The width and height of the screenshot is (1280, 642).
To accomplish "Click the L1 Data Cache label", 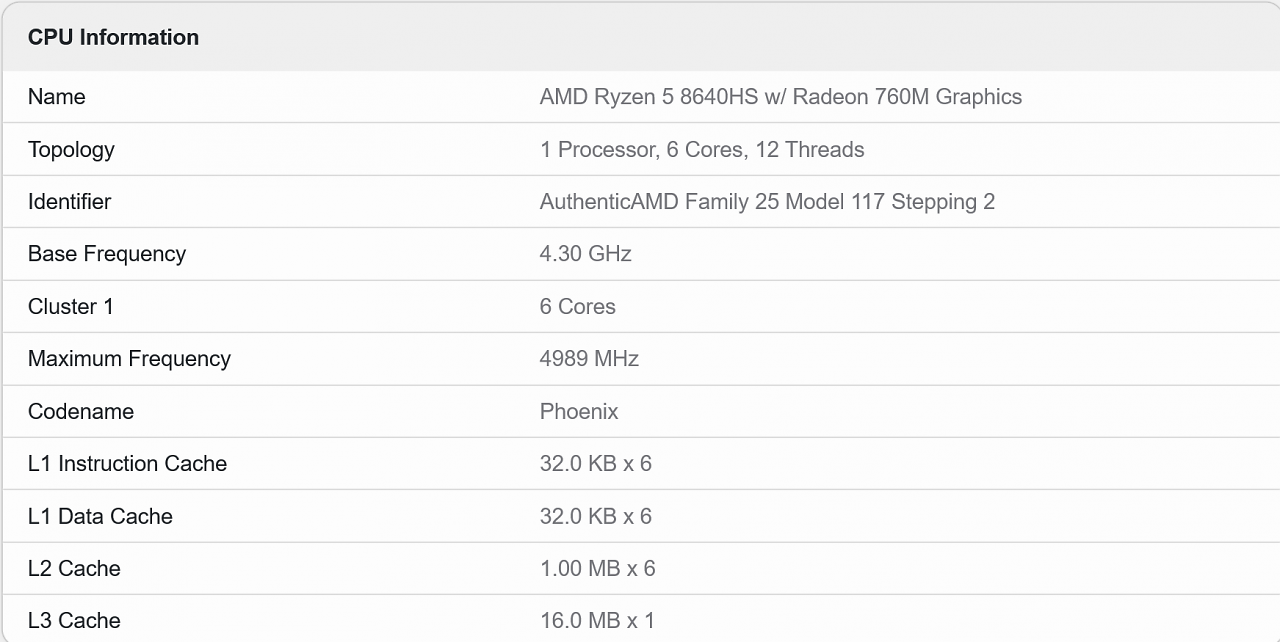I will coord(100,517).
